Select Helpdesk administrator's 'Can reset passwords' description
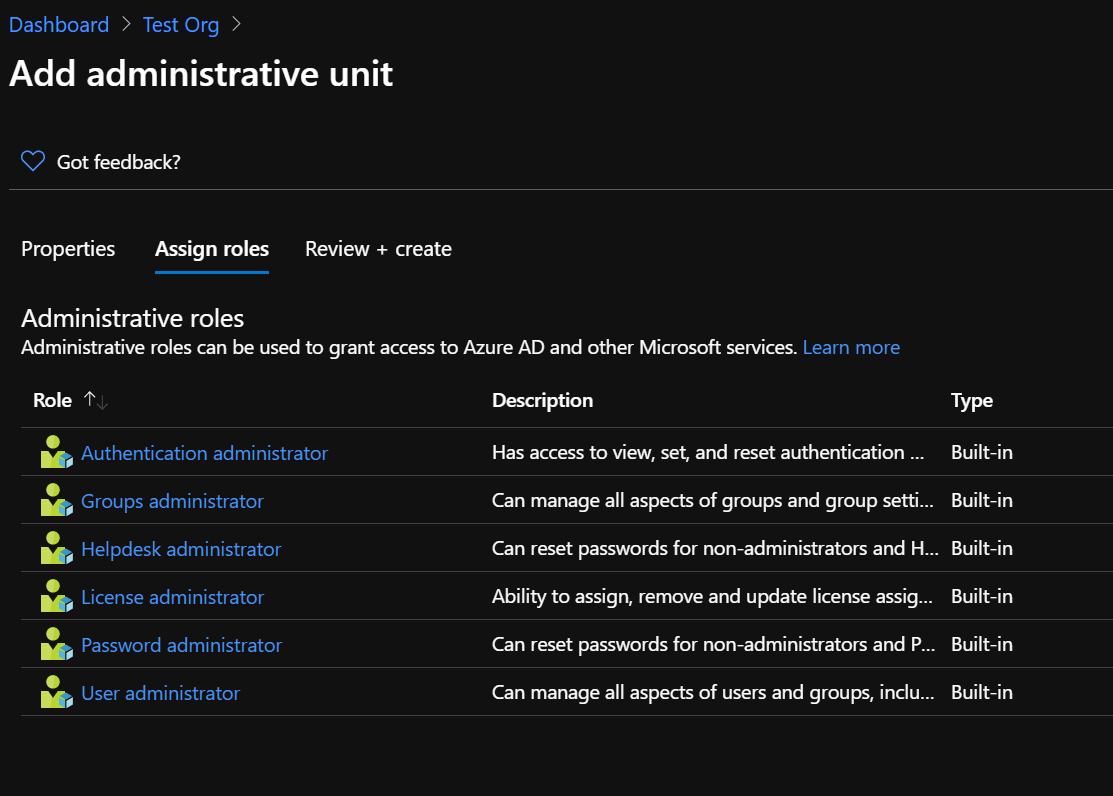The image size is (1113, 796). click(x=716, y=549)
